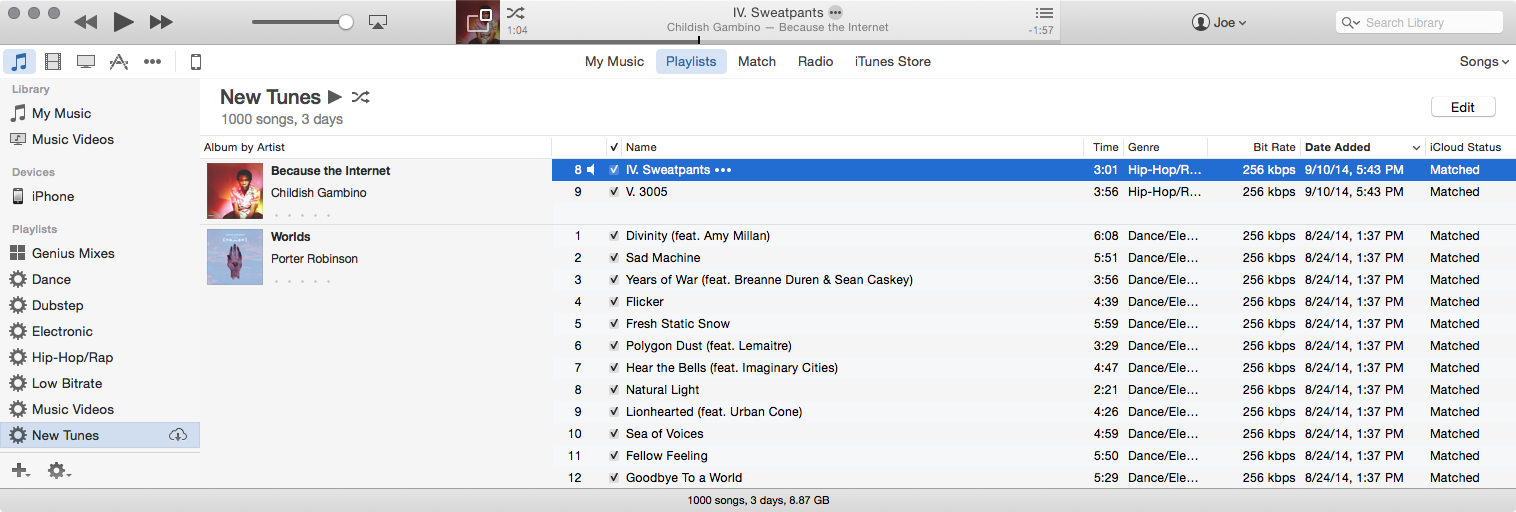This screenshot has height=512, width=1516.
Task: Click the iPhone device icon in the toolbar
Action: point(196,62)
